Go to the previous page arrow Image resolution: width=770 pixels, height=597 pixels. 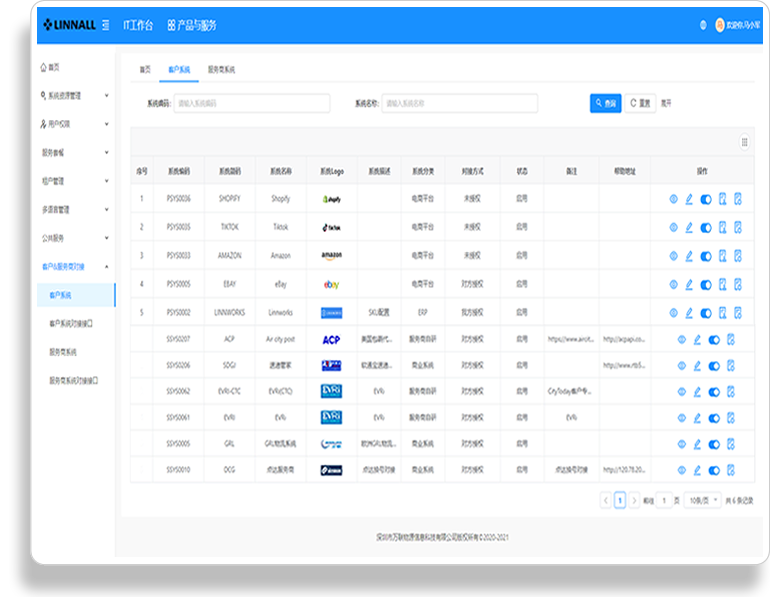tap(605, 500)
